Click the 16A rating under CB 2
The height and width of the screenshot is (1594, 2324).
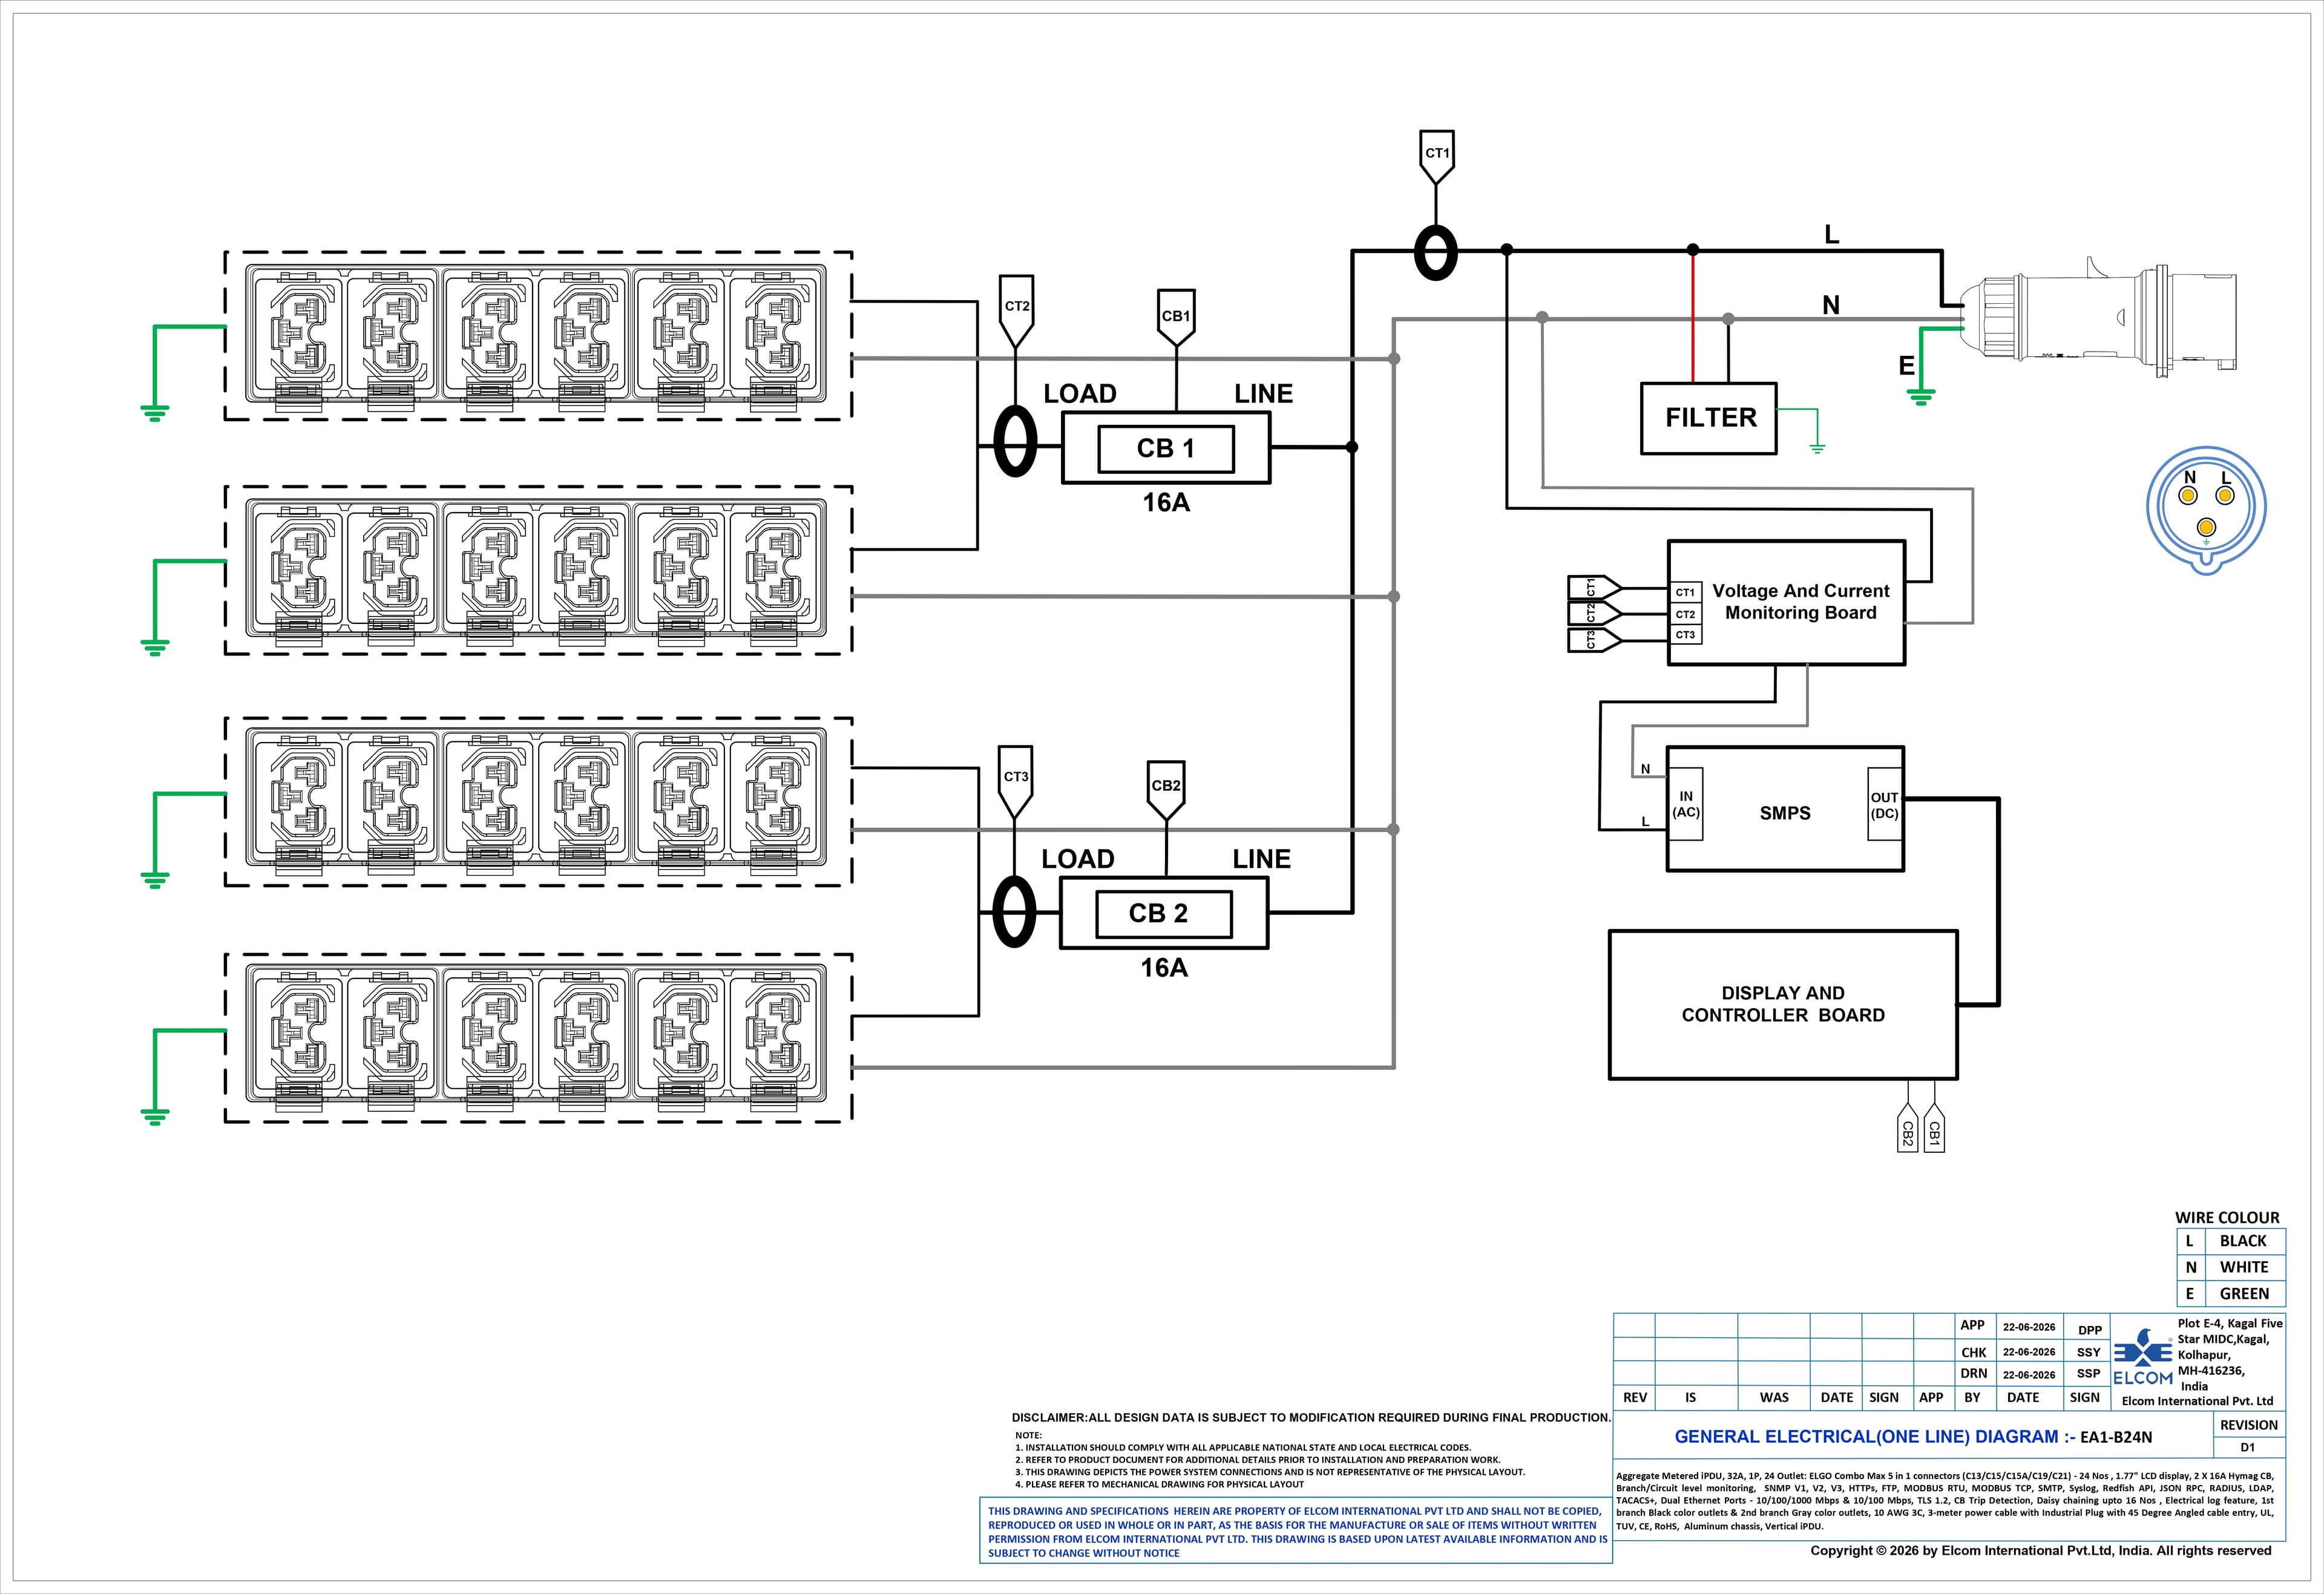(x=1164, y=967)
